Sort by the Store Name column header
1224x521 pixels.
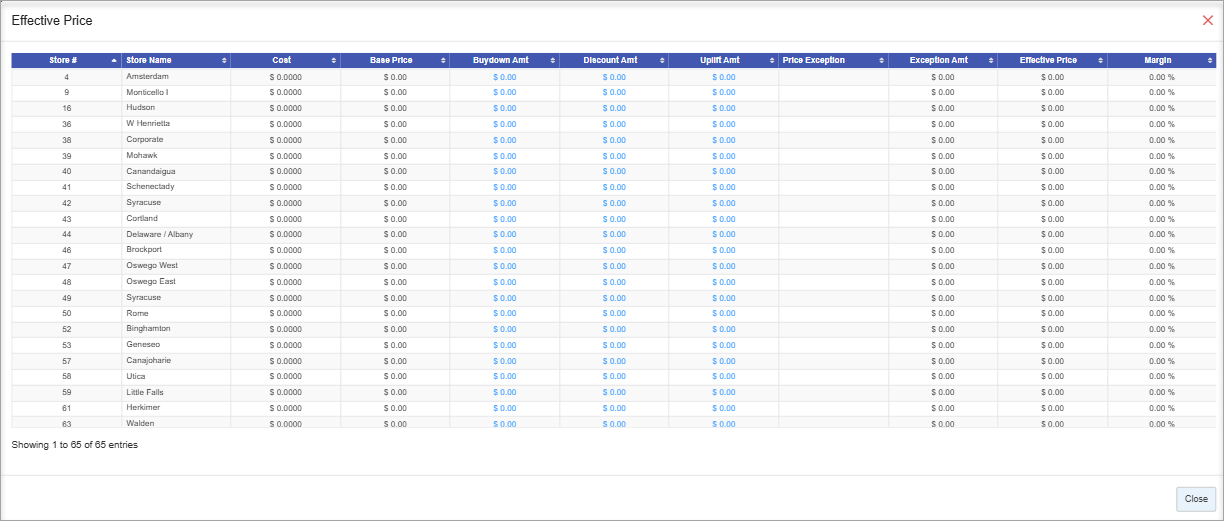click(x=175, y=61)
